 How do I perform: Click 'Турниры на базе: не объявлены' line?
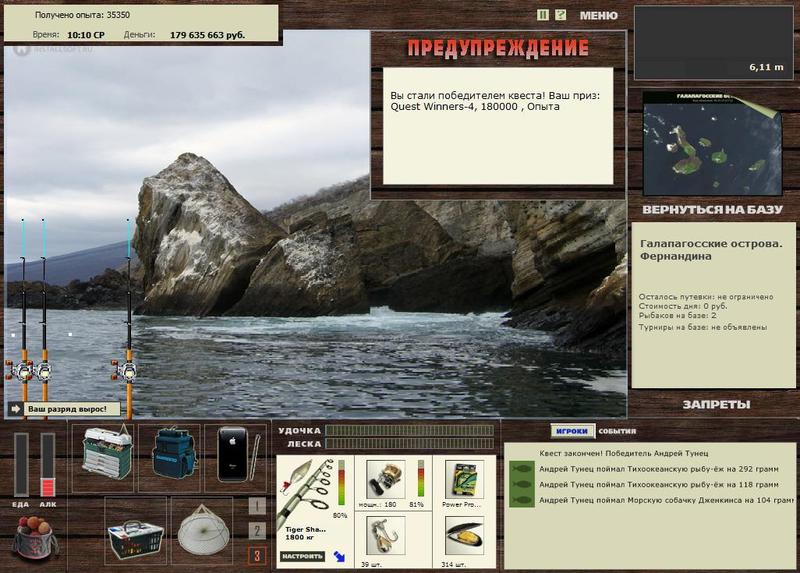click(x=703, y=327)
